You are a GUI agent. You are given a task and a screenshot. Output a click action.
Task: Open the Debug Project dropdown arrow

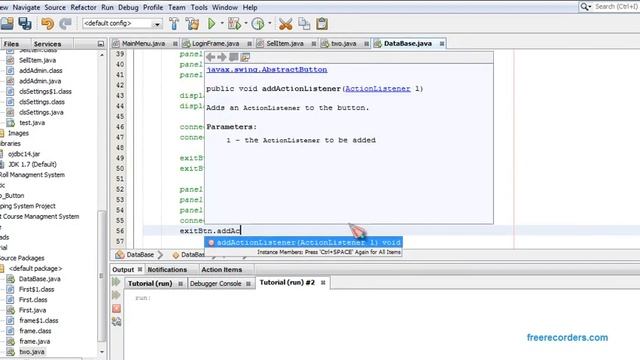tap(246, 23)
